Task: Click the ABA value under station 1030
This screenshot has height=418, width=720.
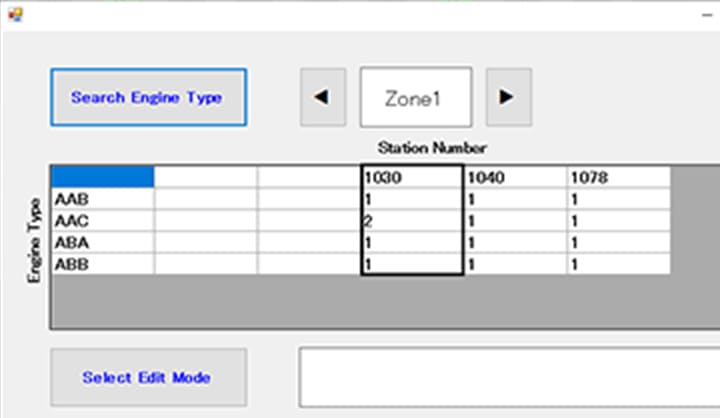Action: [x=411, y=243]
